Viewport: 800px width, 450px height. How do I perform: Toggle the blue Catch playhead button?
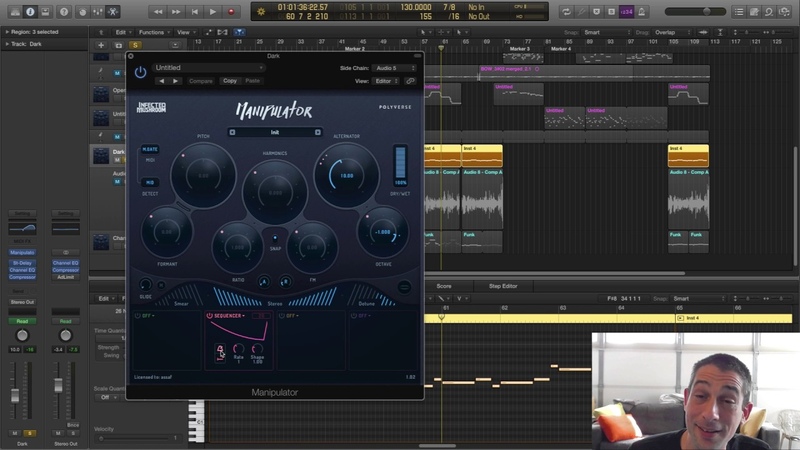(x=239, y=32)
